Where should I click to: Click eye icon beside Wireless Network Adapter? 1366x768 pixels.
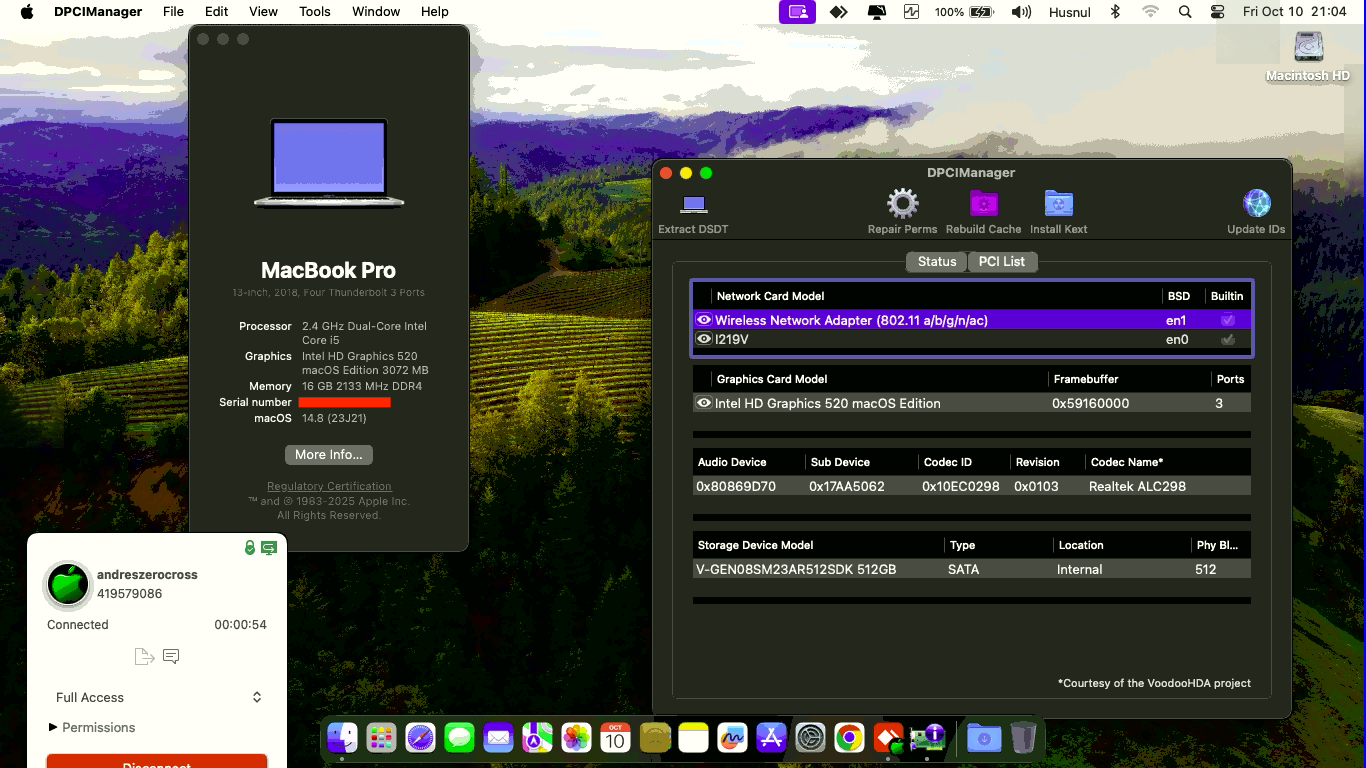click(x=704, y=320)
